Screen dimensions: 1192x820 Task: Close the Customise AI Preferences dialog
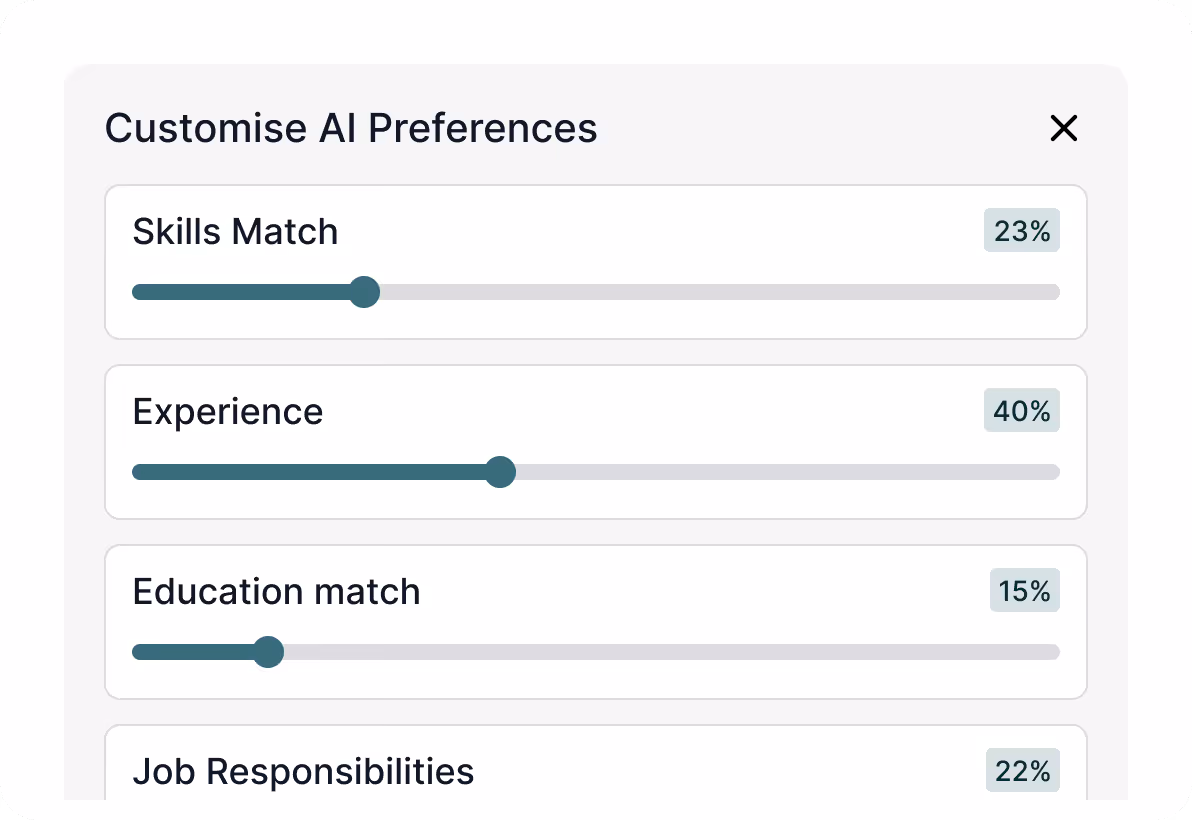click(1063, 128)
